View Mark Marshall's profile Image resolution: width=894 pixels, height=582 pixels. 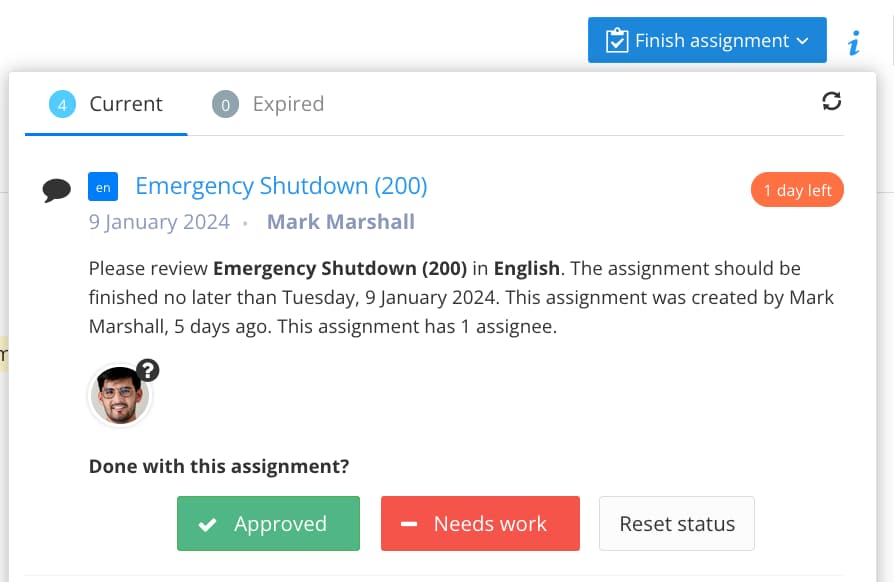coord(341,221)
